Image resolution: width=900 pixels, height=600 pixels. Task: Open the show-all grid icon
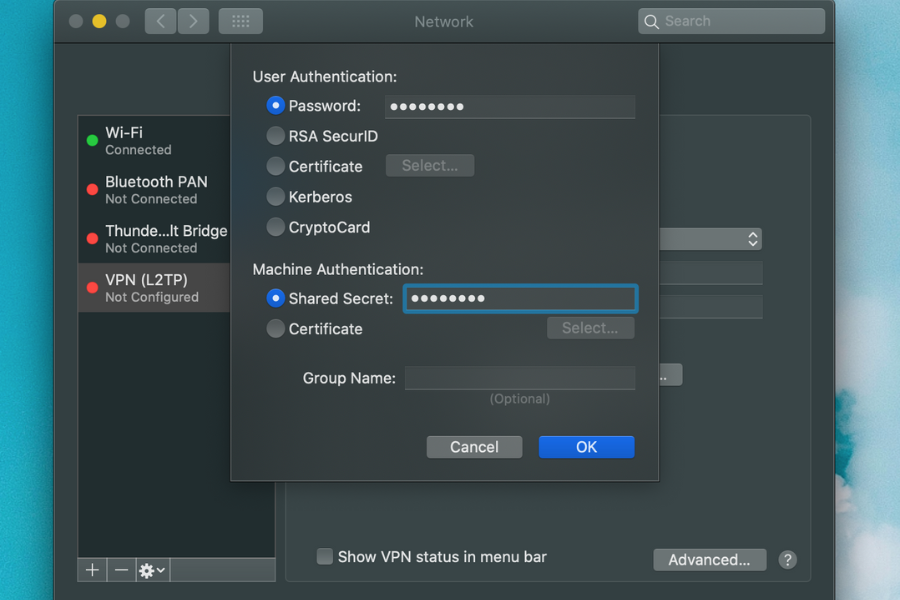[240, 21]
